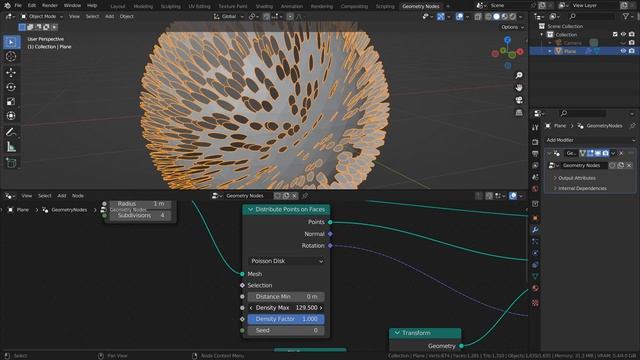Switch perspective/orthographic grid icon
This screenshot has height=360, width=640.
(519, 112)
